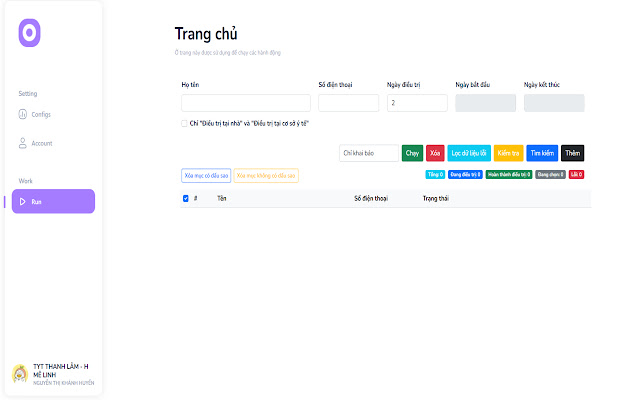
Task: Click the red Xóa button
Action: [435, 153]
